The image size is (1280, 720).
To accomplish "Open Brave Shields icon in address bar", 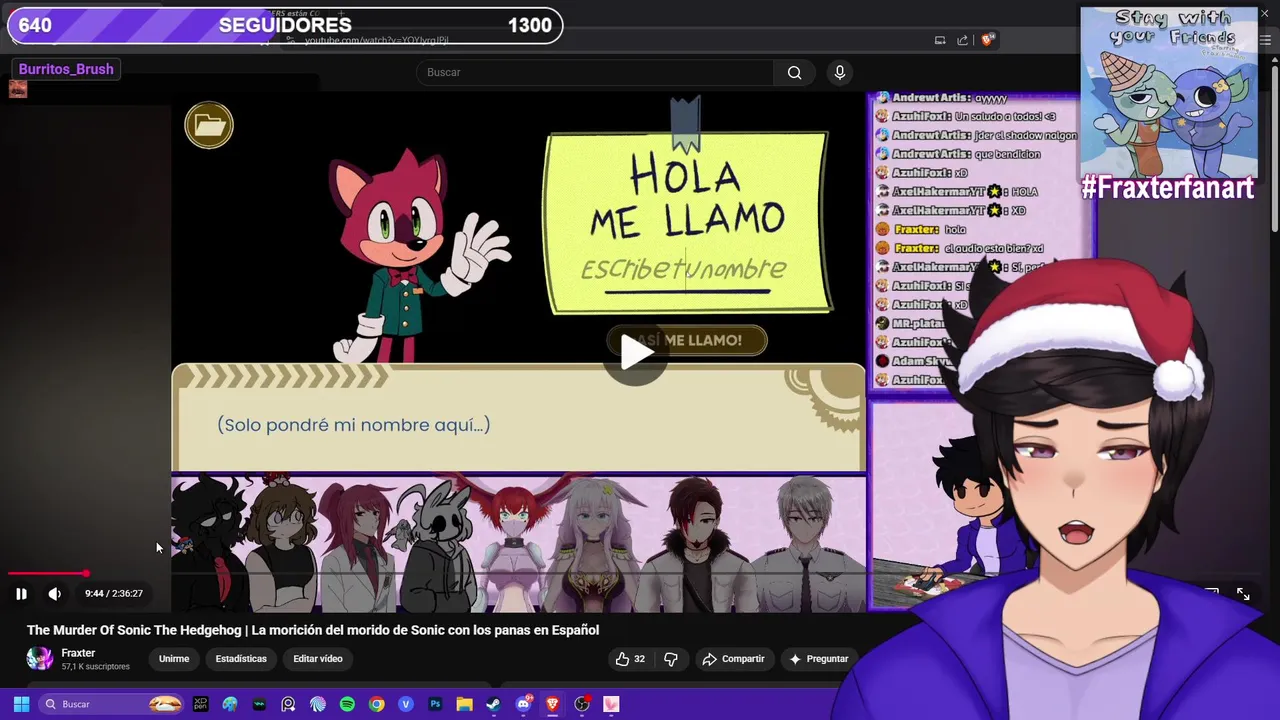I will point(988,40).
